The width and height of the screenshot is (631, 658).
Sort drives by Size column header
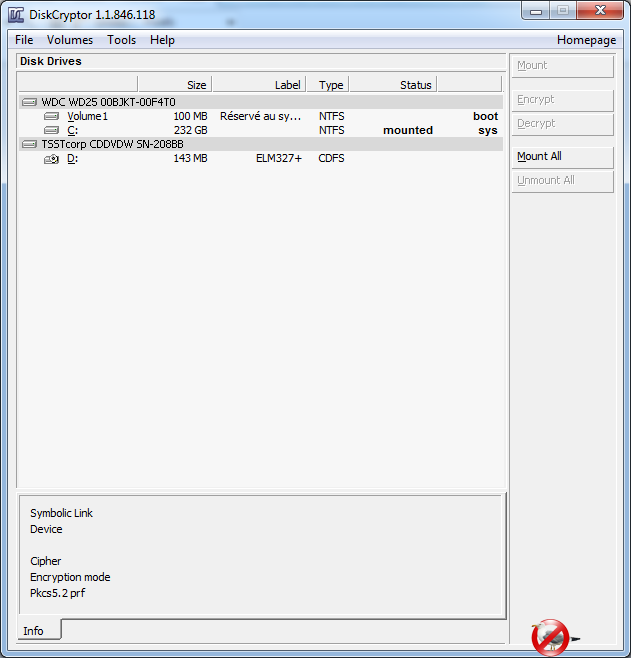pos(175,85)
